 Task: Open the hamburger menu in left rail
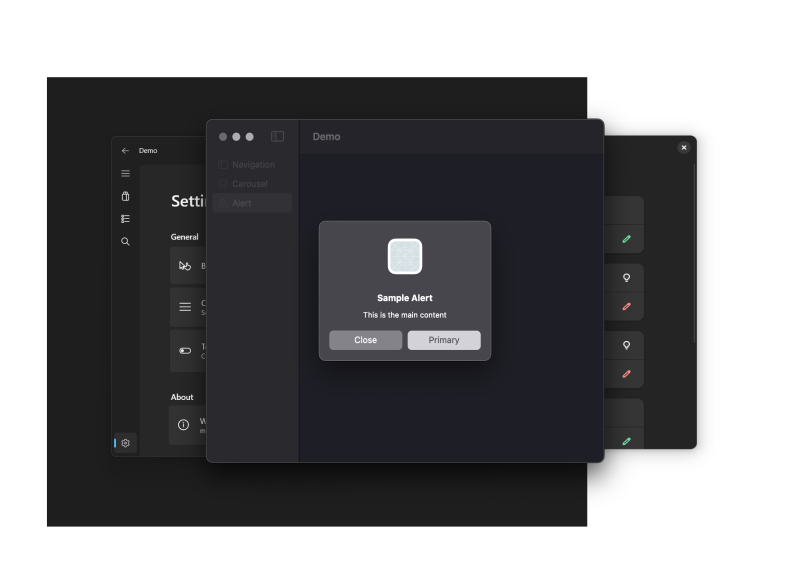[x=125, y=174]
